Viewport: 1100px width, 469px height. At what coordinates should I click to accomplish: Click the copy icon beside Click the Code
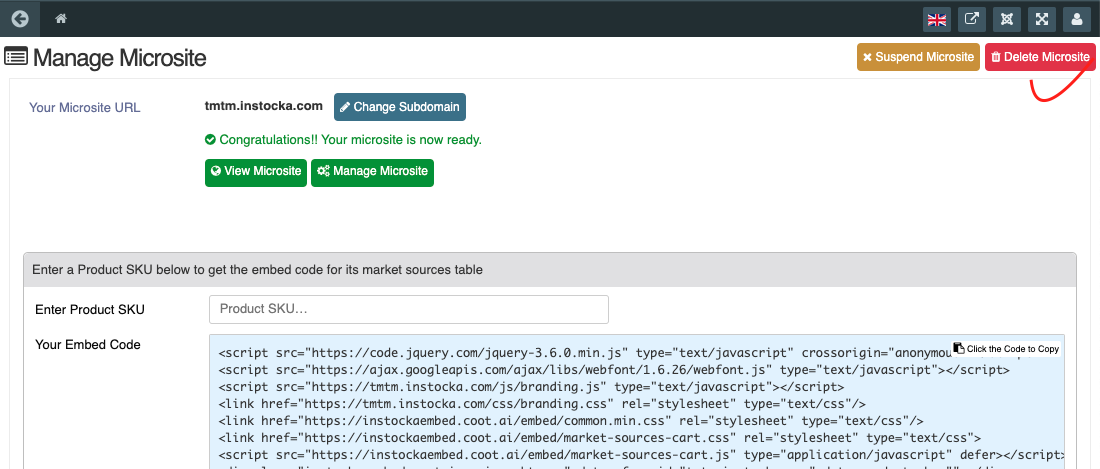click(x=959, y=348)
